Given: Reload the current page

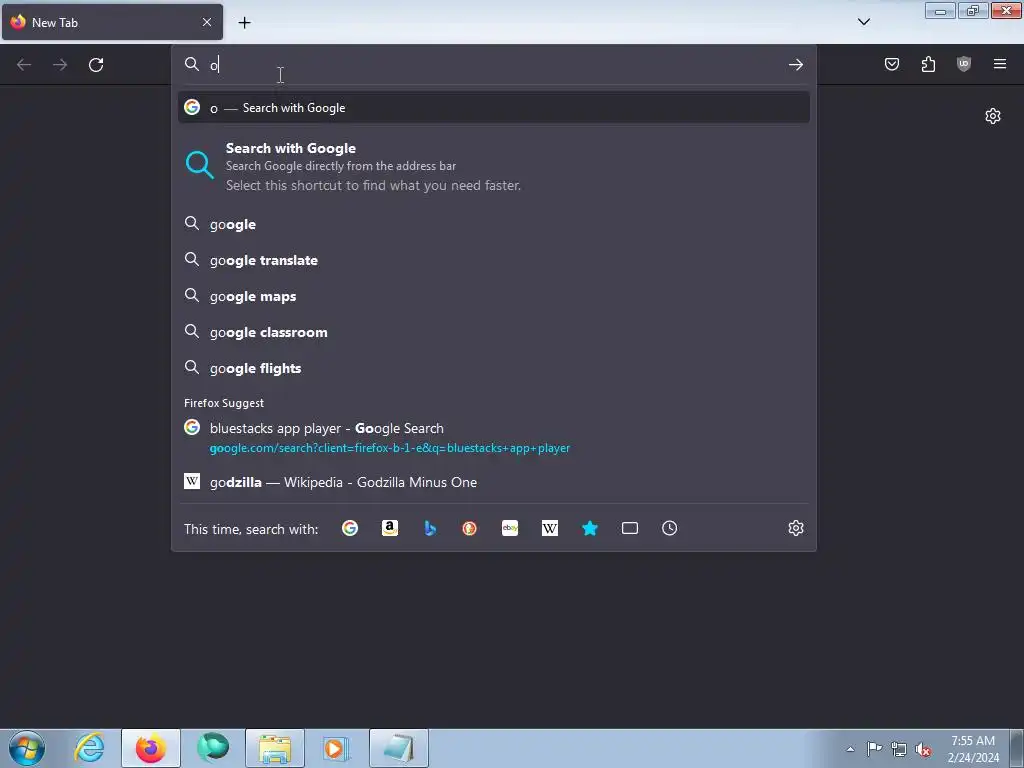Looking at the screenshot, I should [96, 65].
